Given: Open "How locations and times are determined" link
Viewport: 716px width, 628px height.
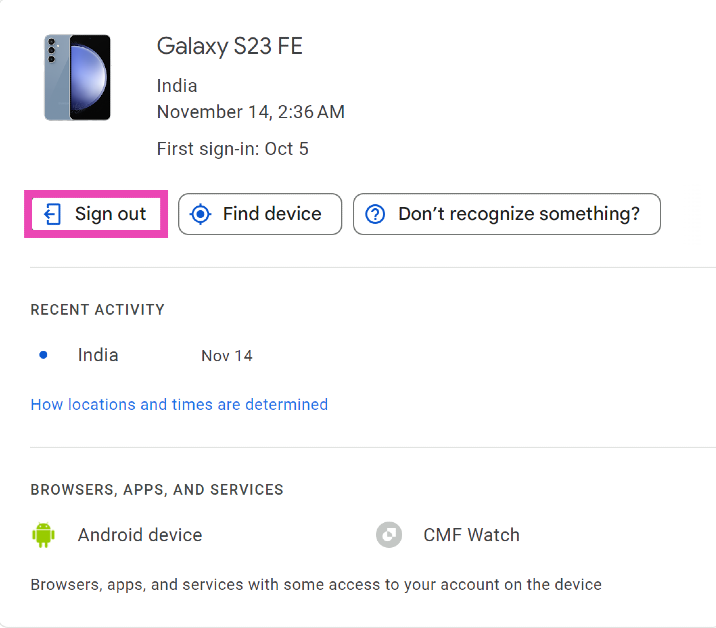Looking at the screenshot, I should [179, 405].
